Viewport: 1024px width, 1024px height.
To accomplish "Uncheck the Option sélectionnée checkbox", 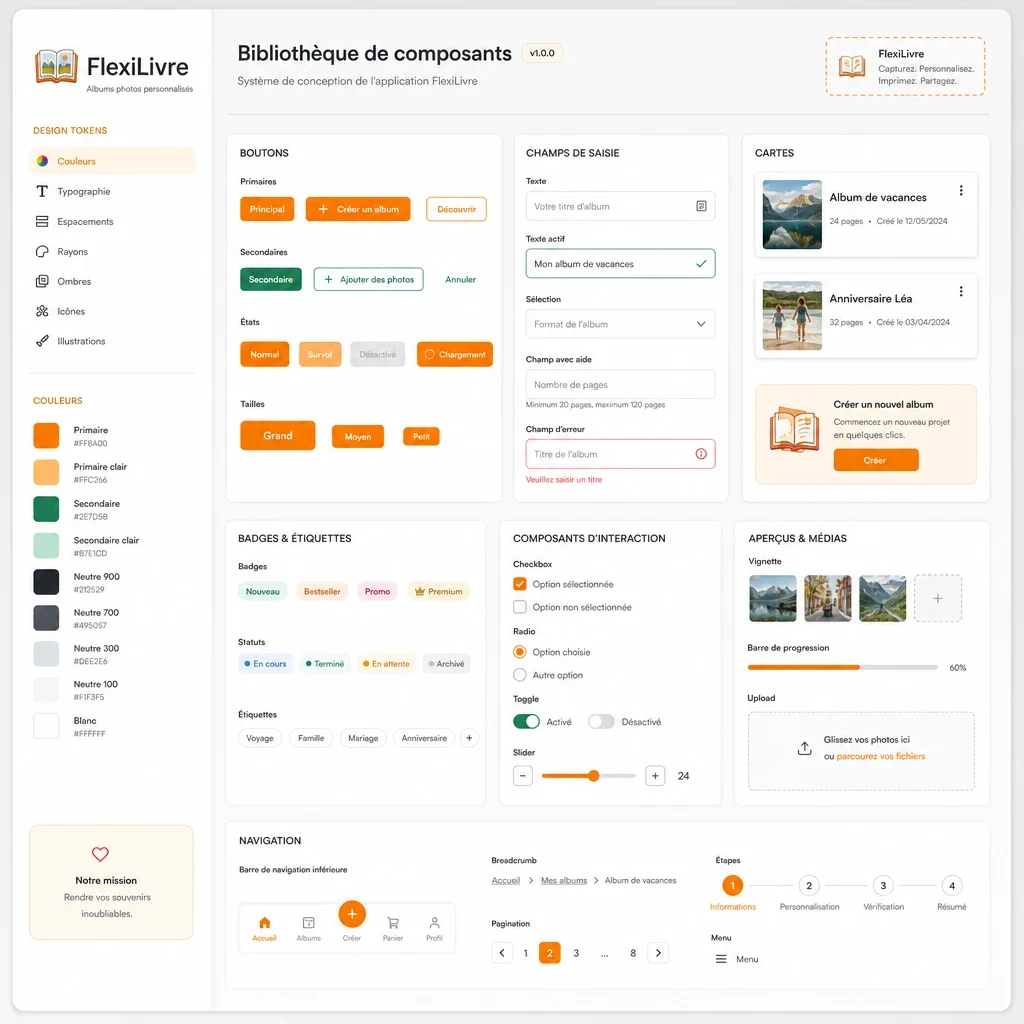I will click(520, 584).
